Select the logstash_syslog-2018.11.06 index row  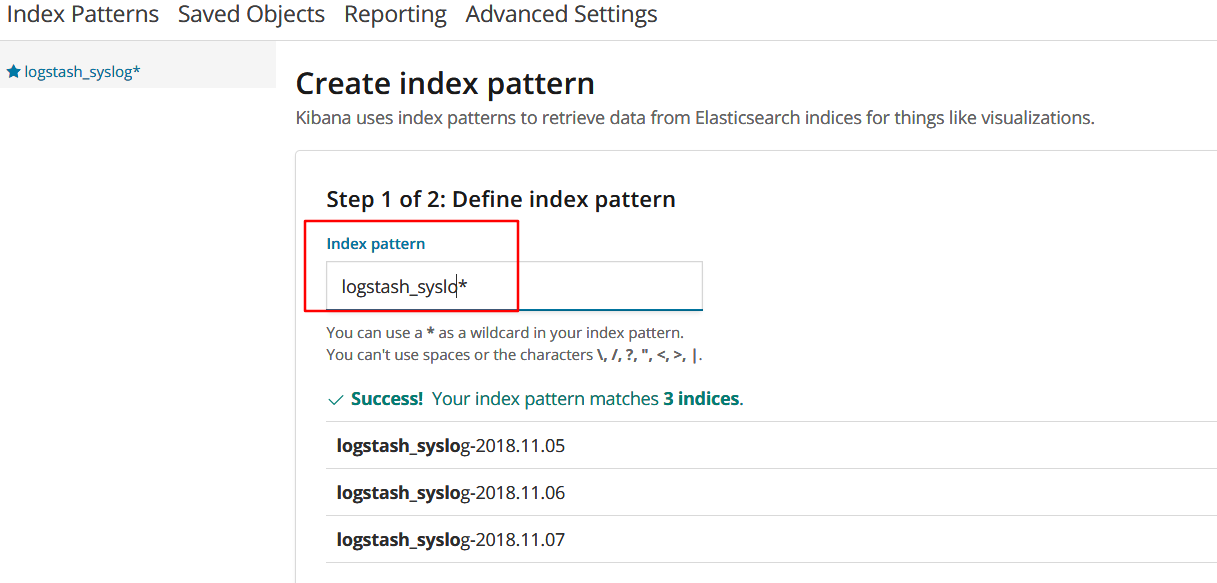(451, 493)
